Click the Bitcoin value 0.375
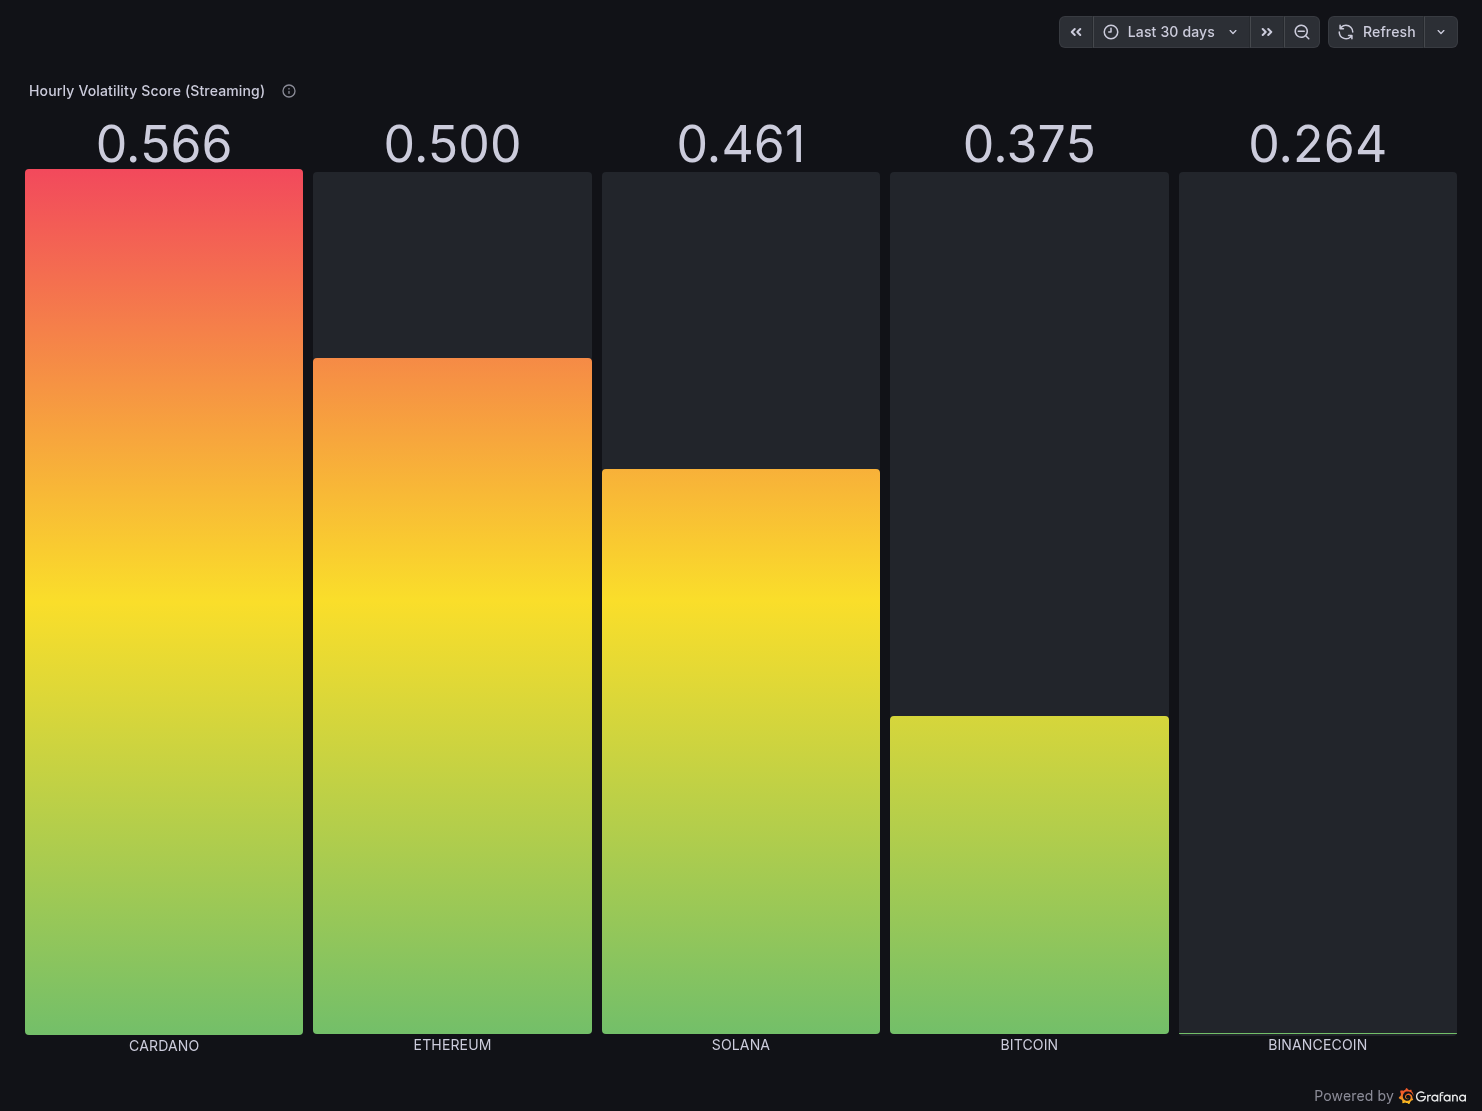 pyautogui.click(x=1029, y=144)
